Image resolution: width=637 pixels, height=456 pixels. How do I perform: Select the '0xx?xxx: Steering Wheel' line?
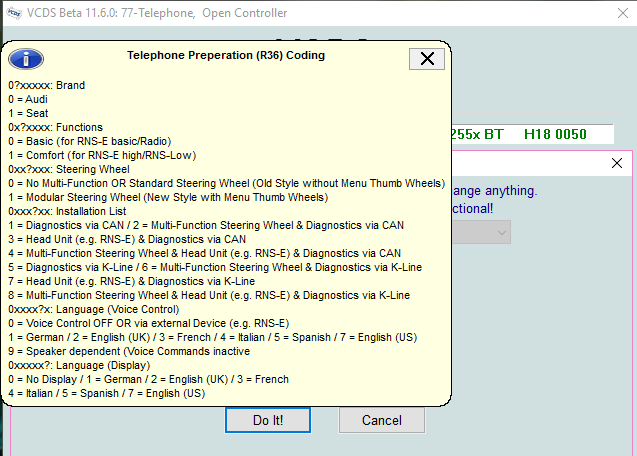coord(69,169)
